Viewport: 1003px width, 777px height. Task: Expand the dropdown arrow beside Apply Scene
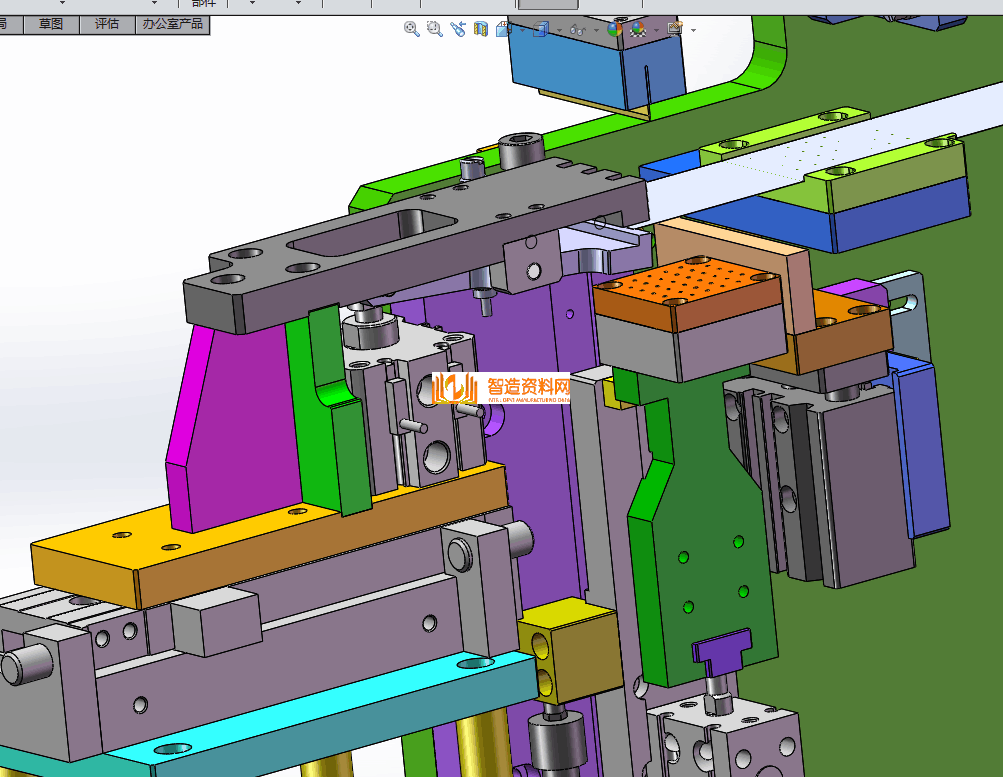click(656, 30)
